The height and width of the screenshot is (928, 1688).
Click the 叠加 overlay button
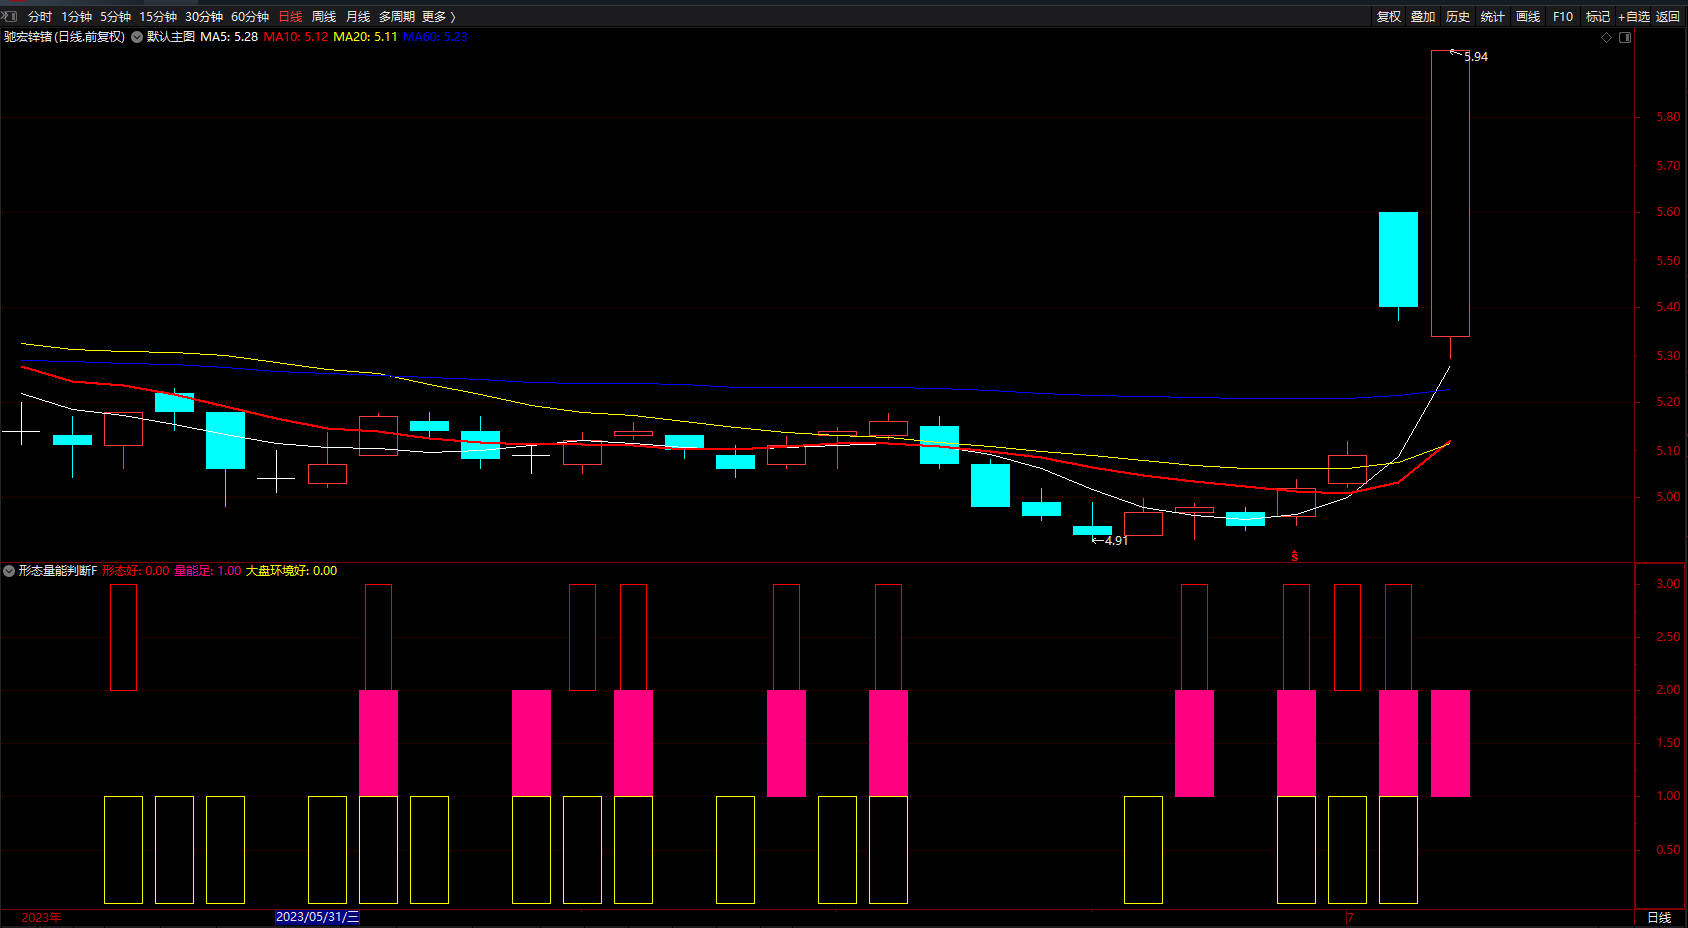(x=1423, y=16)
